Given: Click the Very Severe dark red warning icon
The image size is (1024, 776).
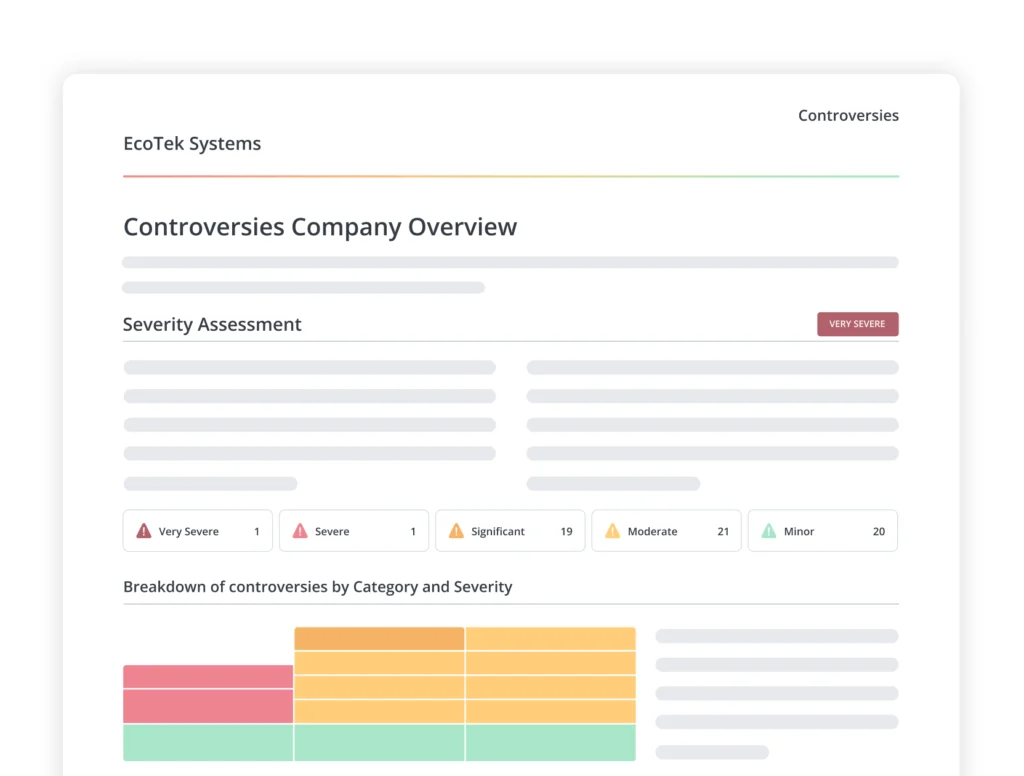Looking at the screenshot, I should pos(144,531).
